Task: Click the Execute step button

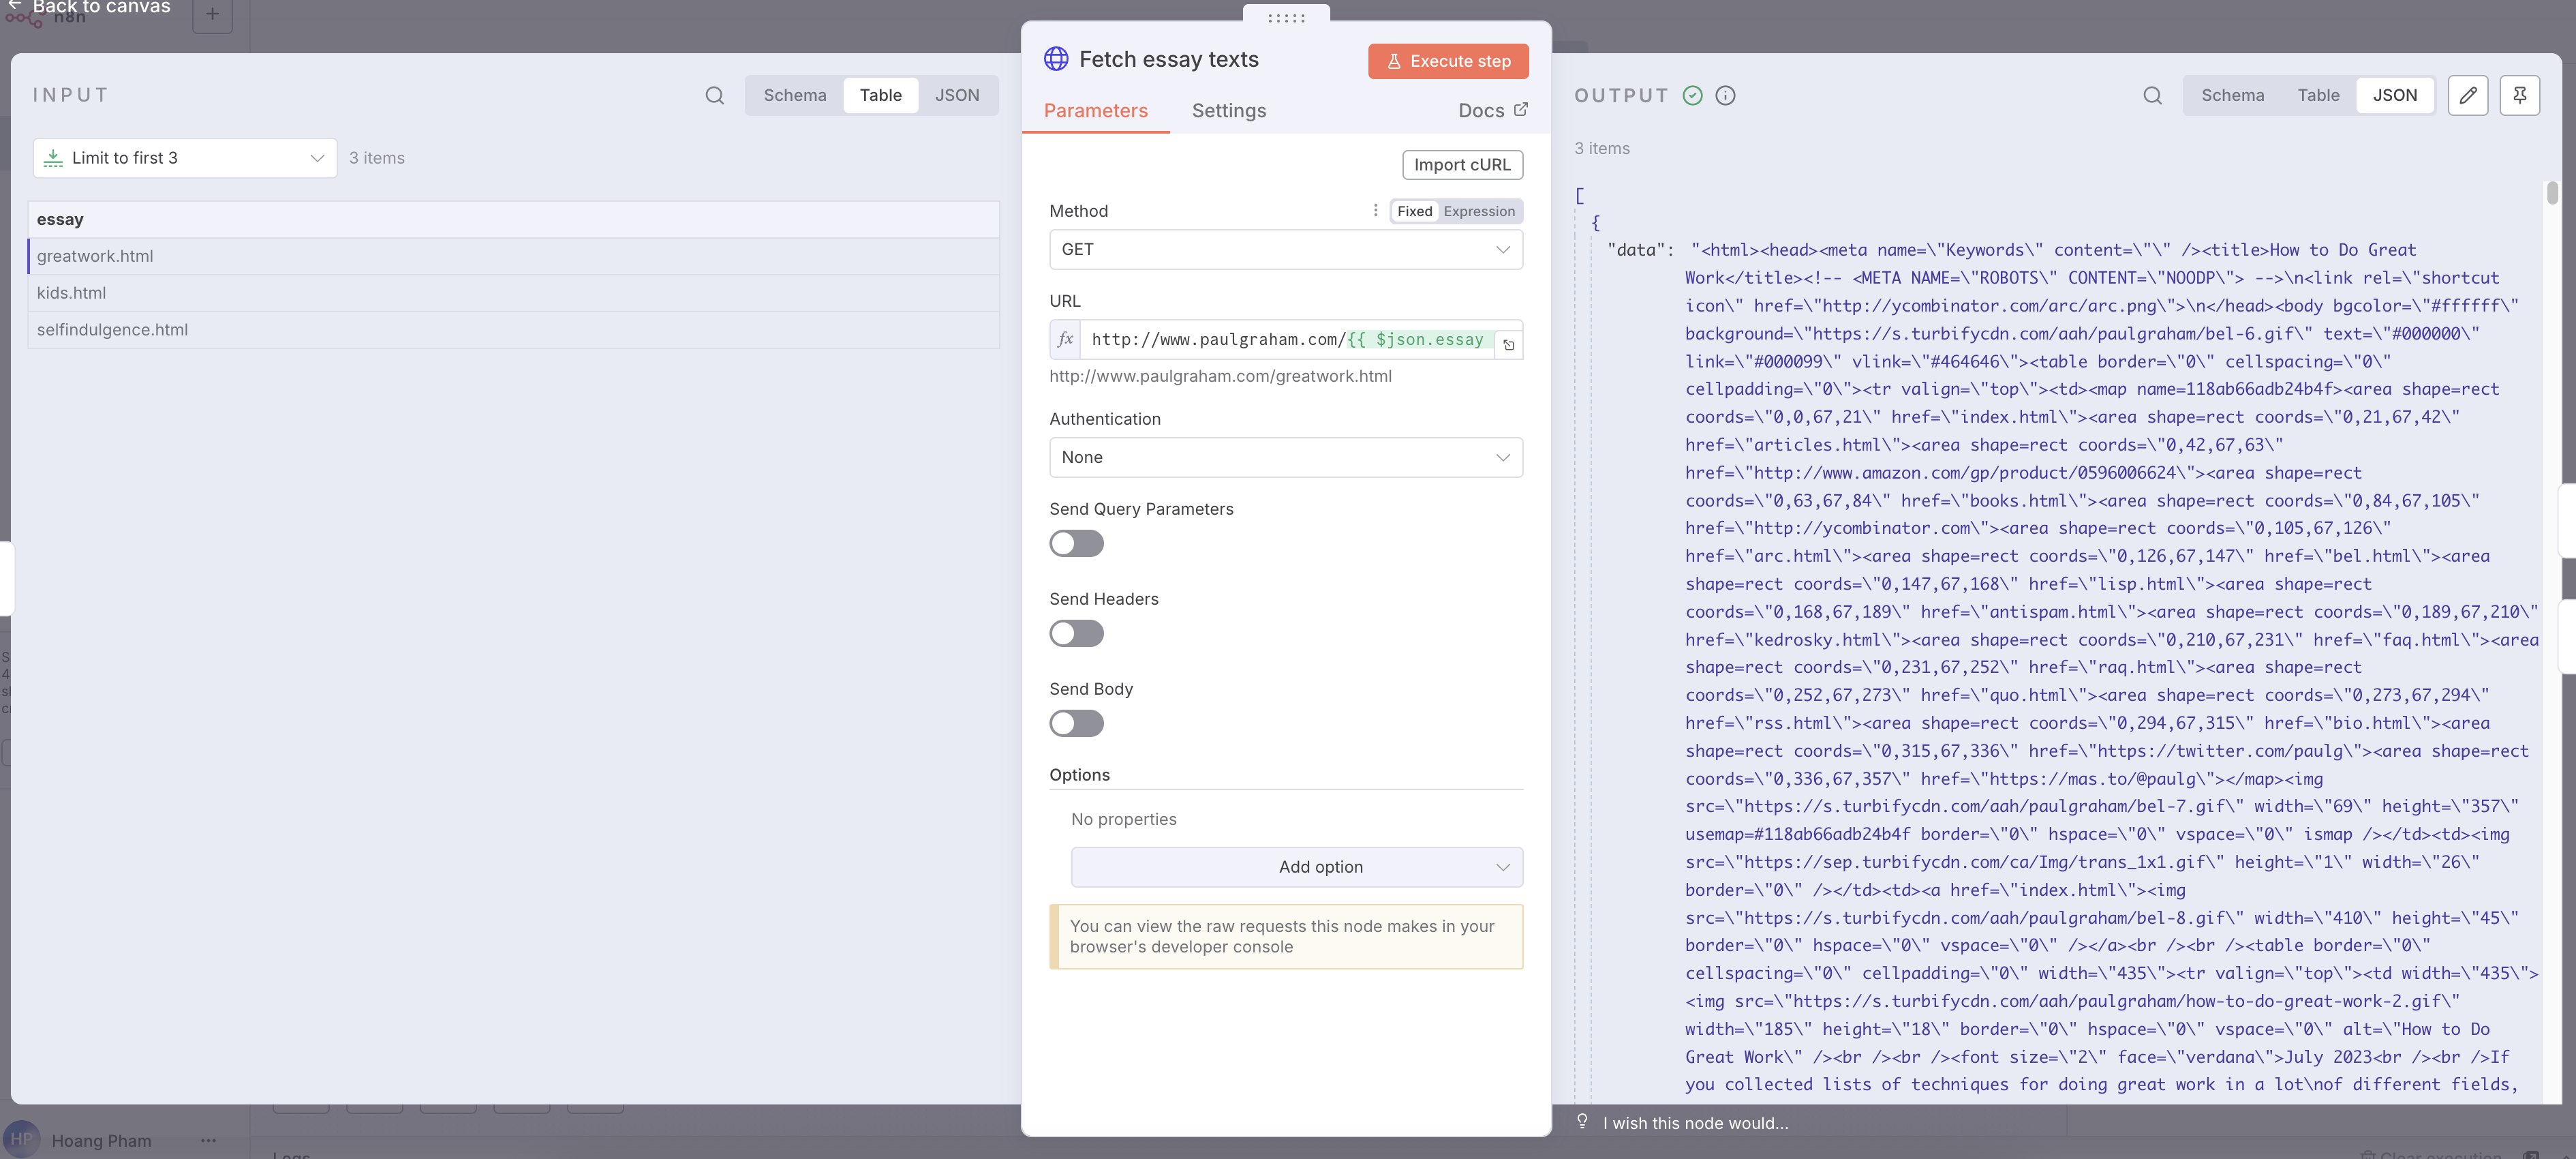Action: pos(1448,61)
